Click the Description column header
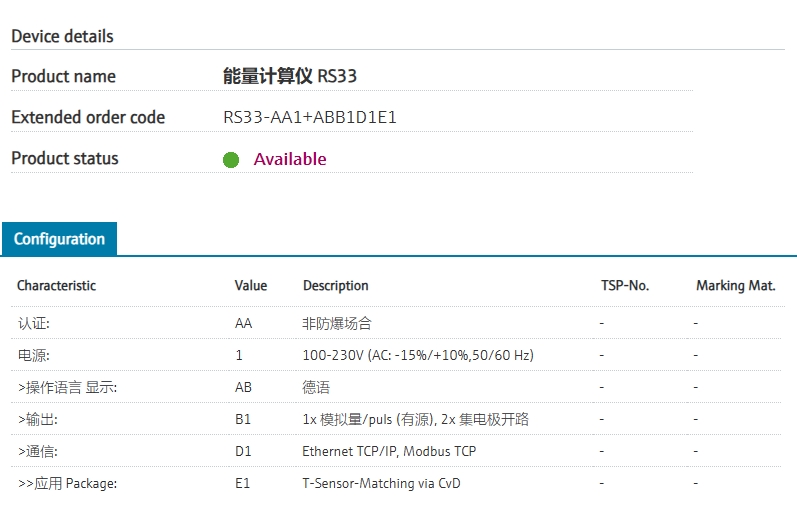The width and height of the screenshot is (797, 509). pos(336,285)
